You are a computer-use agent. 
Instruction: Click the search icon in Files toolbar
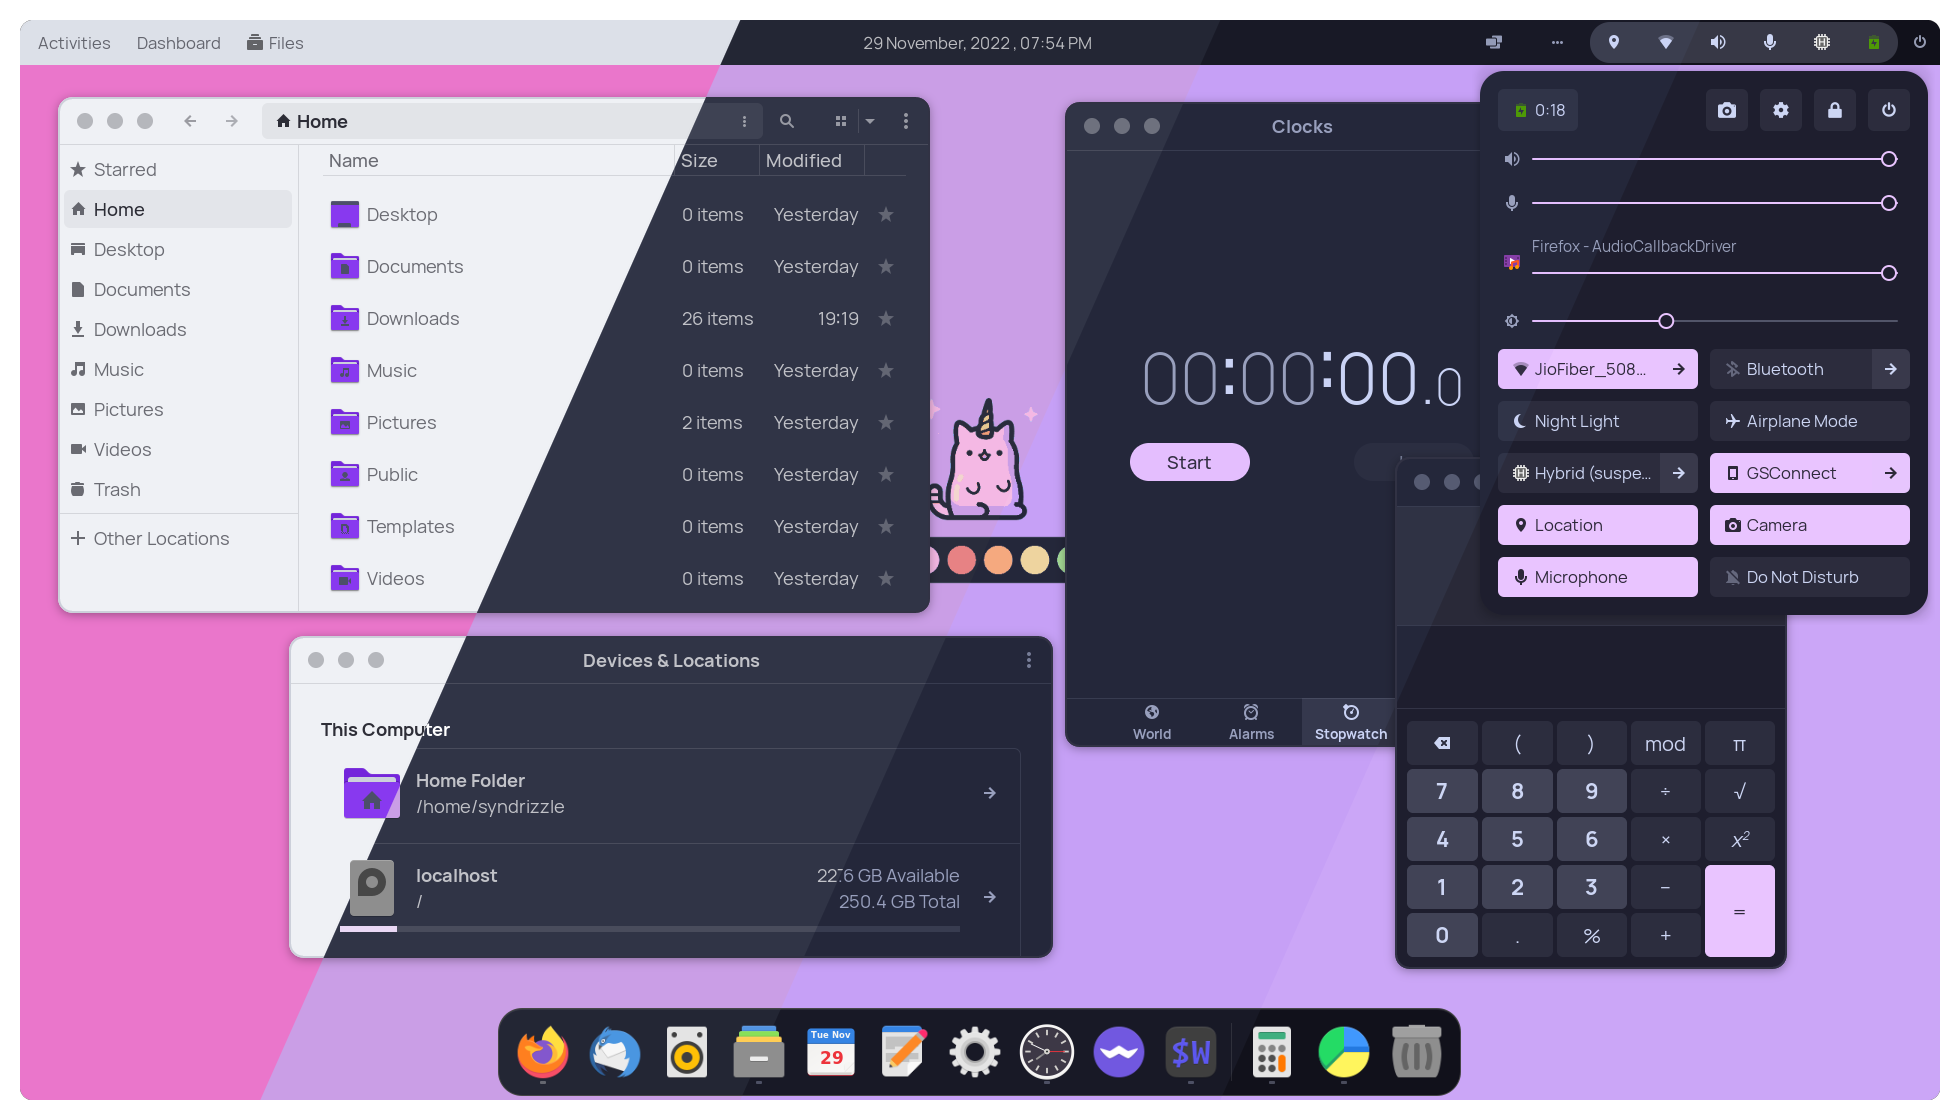(x=787, y=121)
